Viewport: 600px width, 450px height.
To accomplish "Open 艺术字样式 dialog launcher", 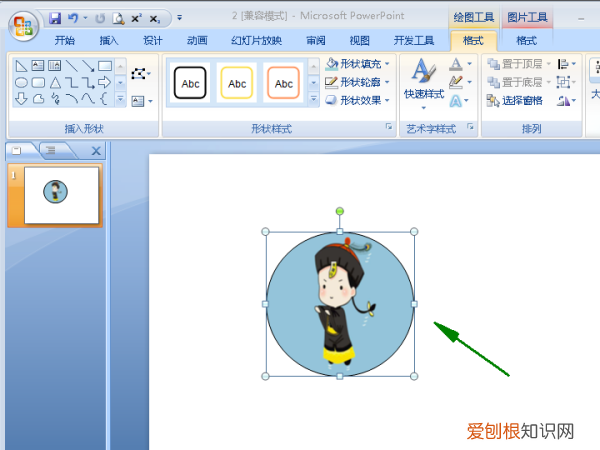I will (x=470, y=126).
